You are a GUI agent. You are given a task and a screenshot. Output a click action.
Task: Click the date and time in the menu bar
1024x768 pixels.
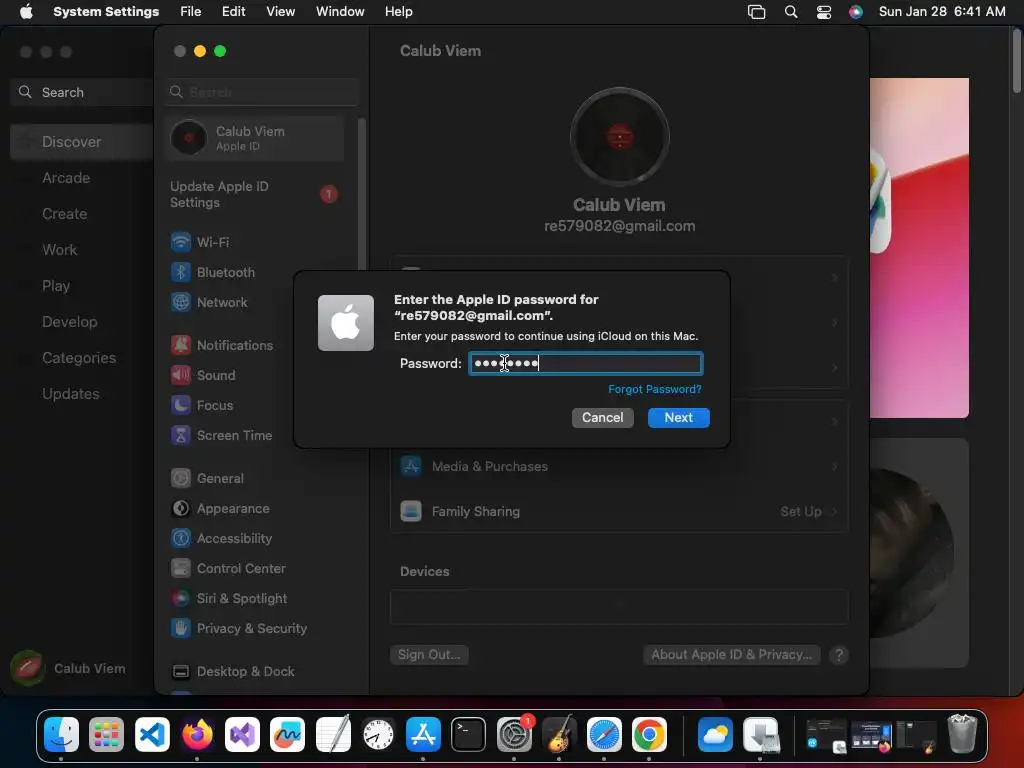(x=942, y=12)
